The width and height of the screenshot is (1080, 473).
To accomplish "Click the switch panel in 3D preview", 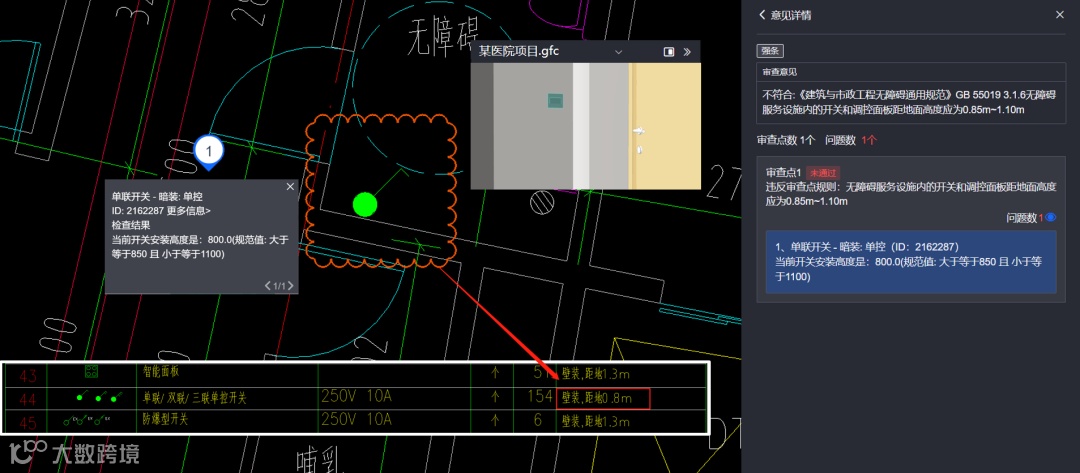I will (x=555, y=101).
